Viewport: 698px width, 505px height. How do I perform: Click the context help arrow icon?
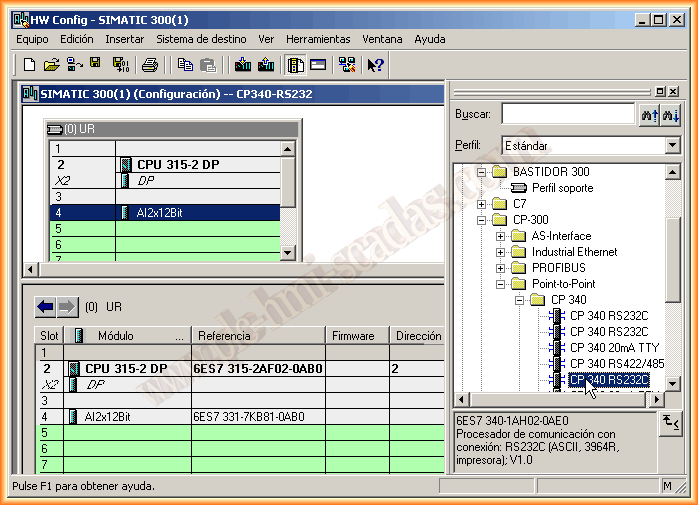(x=375, y=65)
